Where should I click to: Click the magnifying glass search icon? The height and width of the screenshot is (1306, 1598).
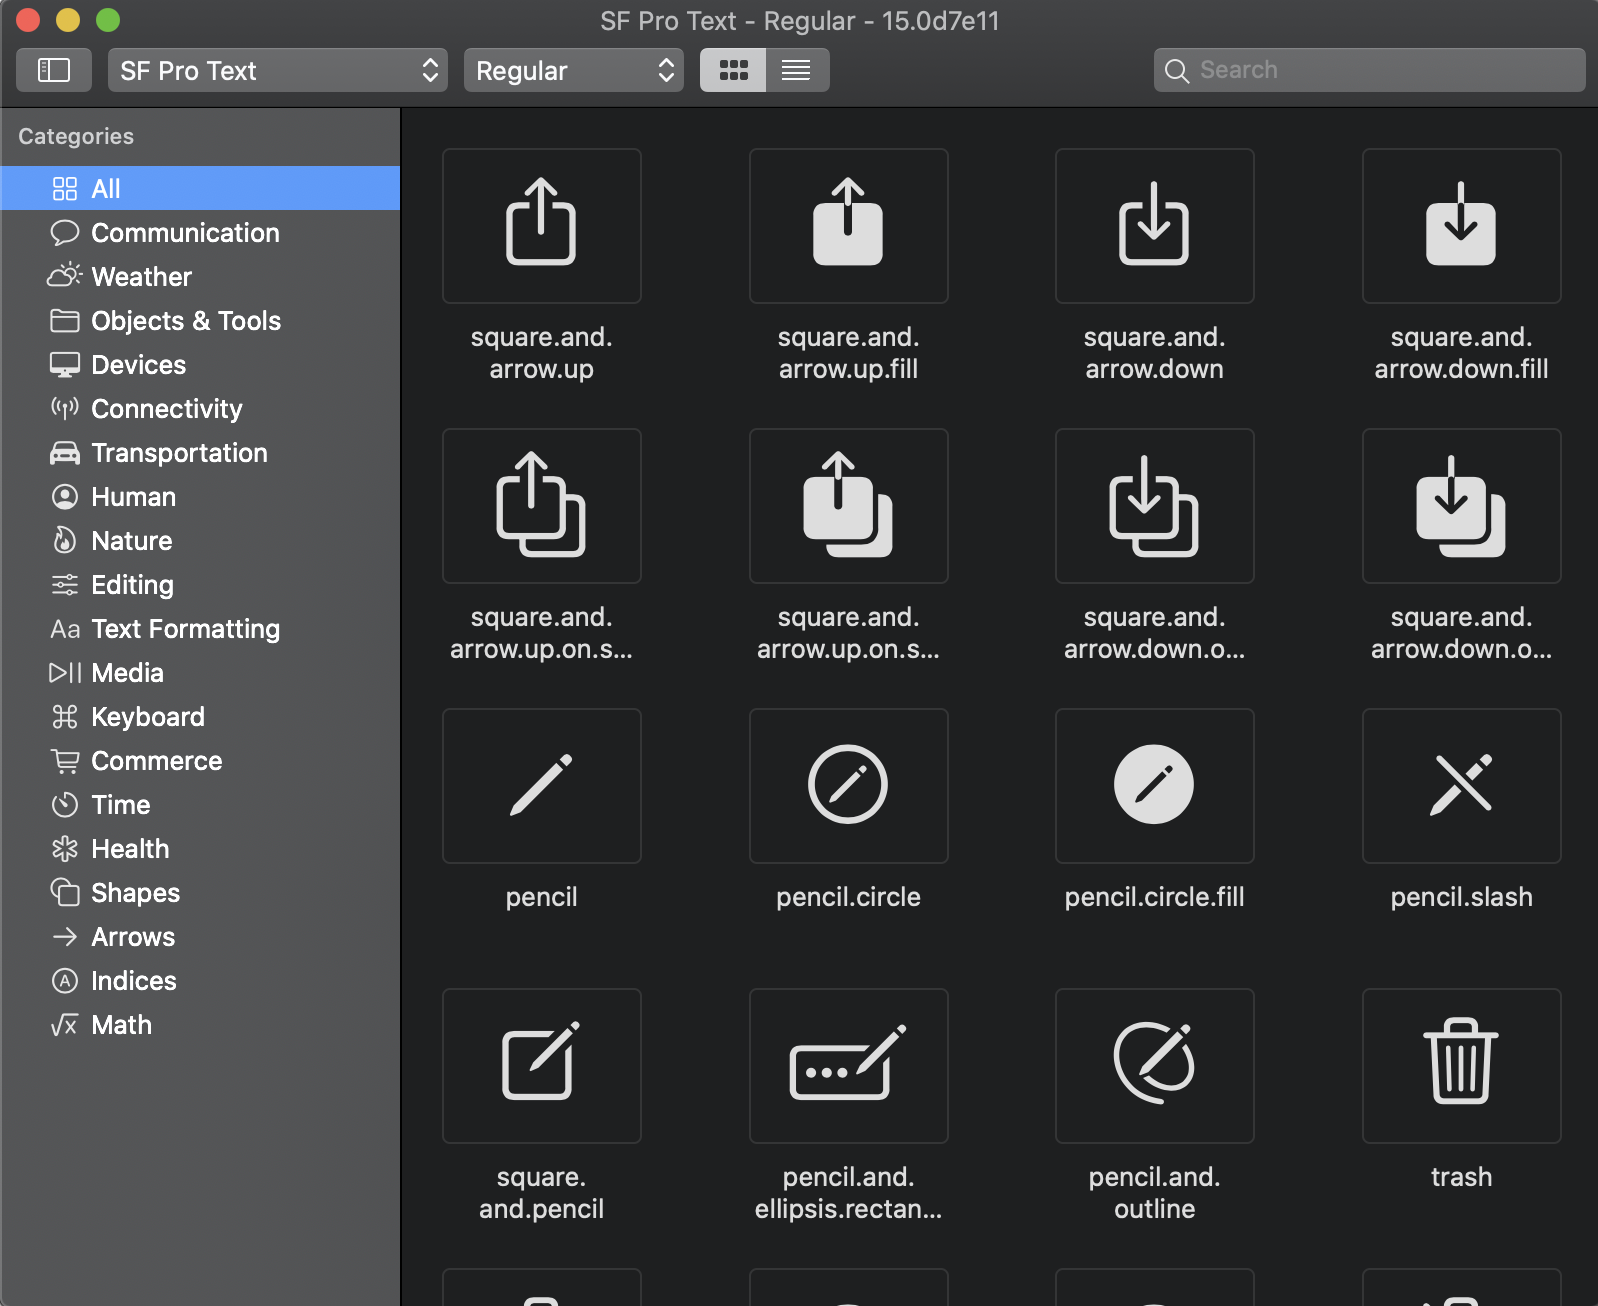tap(1177, 71)
